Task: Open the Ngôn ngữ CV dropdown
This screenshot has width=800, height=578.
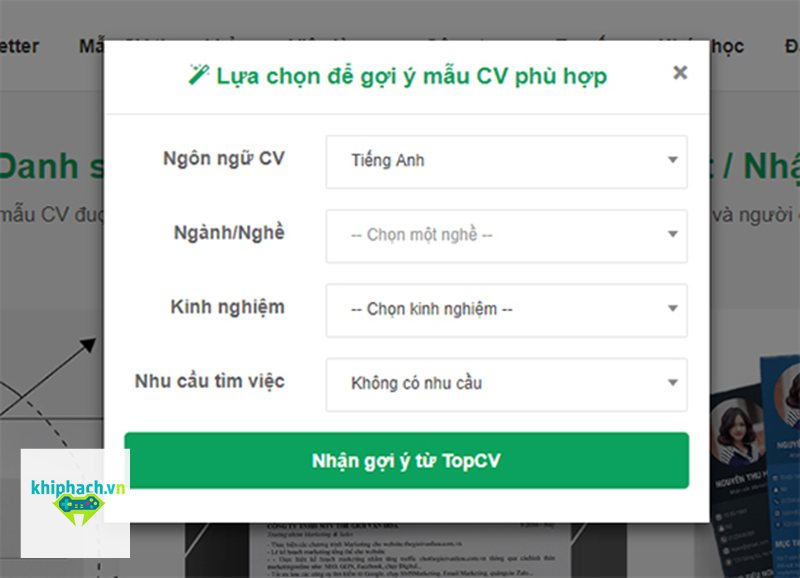Action: [x=507, y=162]
